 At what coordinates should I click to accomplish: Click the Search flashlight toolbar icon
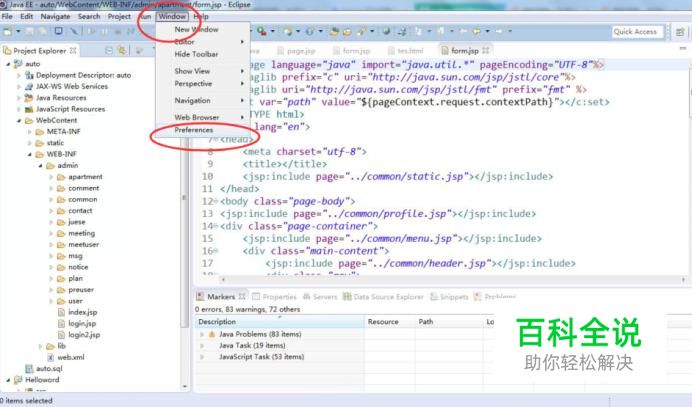pyautogui.click(x=362, y=31)
